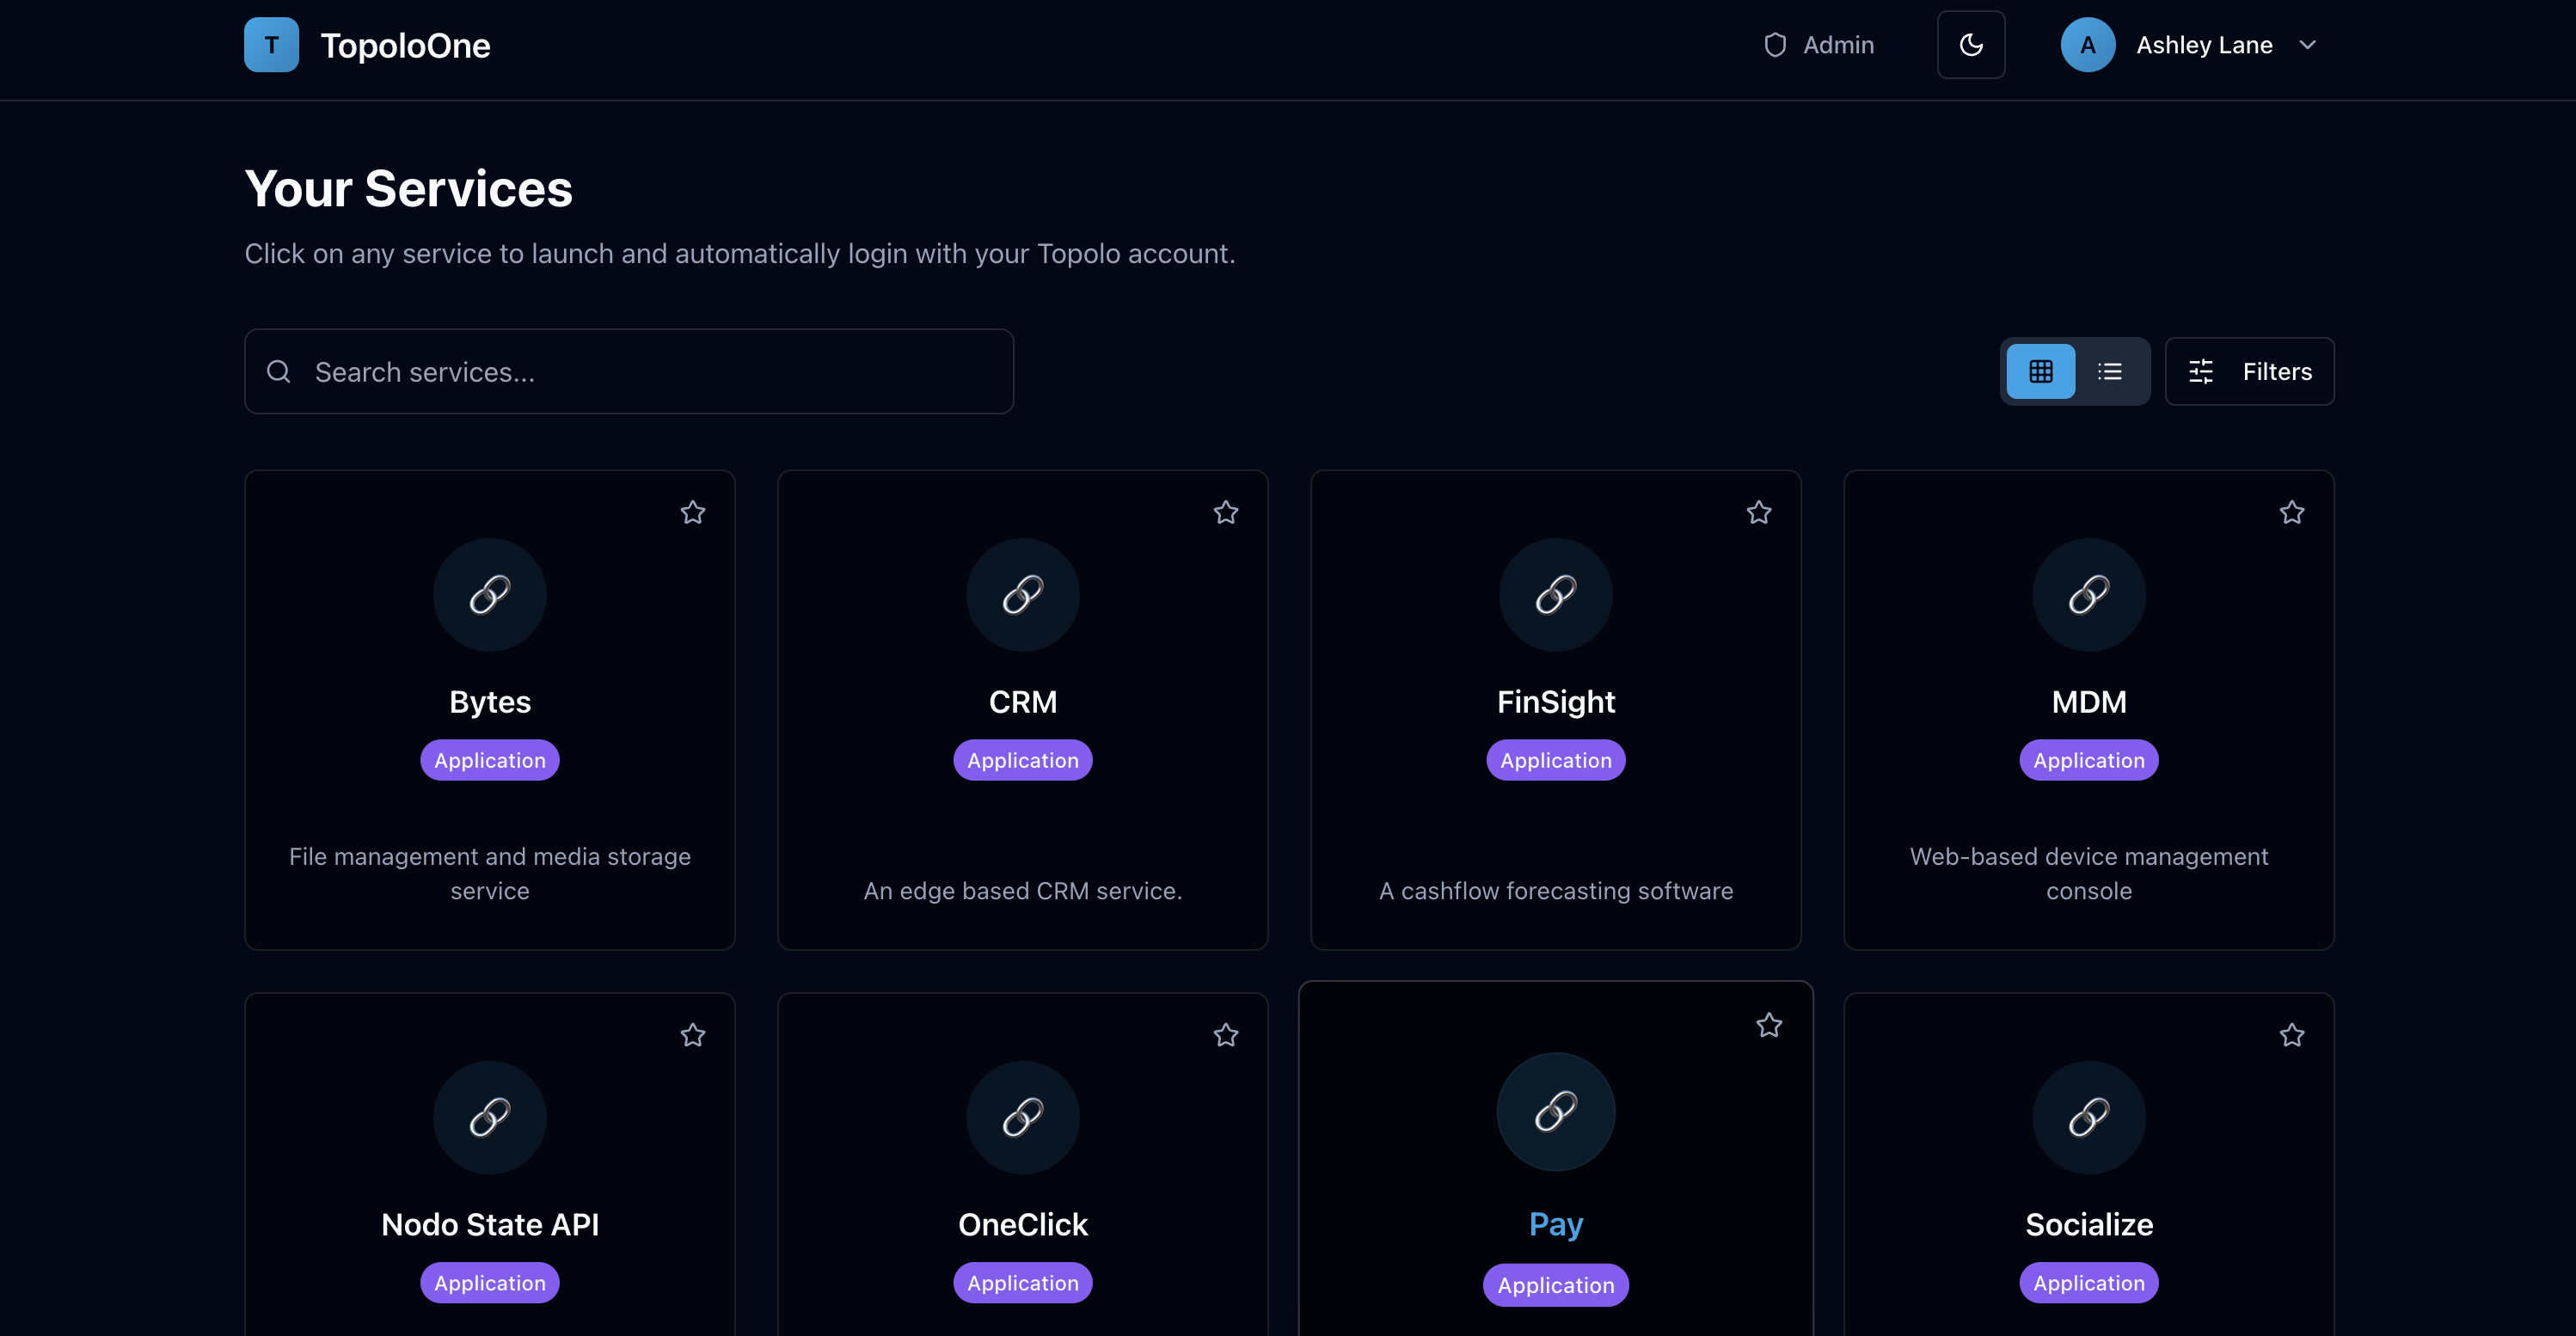The width and height of the screenshot is (2576, 1336).
Task: Toggle dark mode moon button
Action: tap(1970, 45)
